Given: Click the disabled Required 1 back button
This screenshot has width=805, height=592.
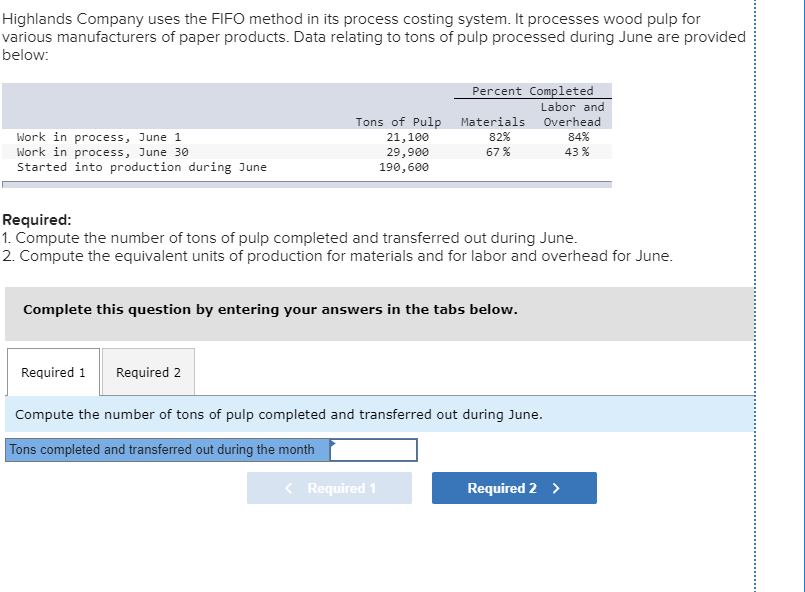Looking at the screenshot, I should pyautogui.click(x=329, y=488).
